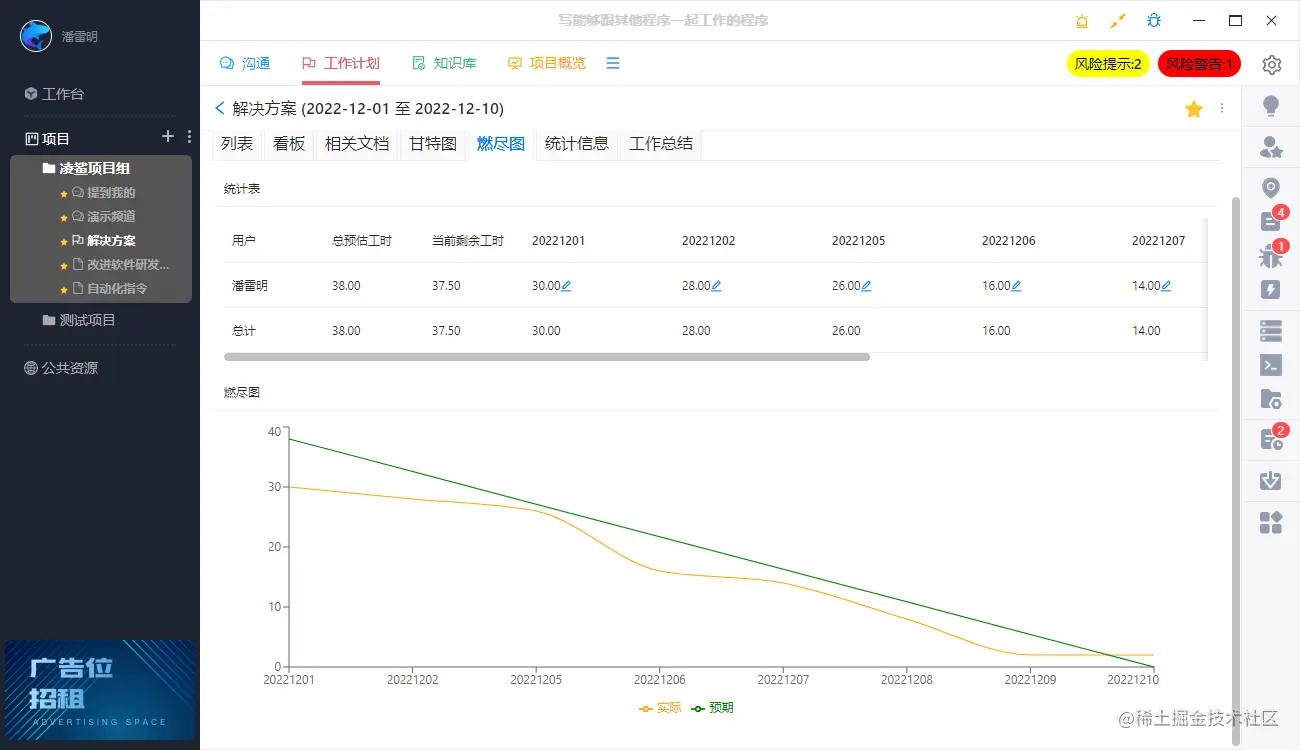Open the bug icon with badge 1
The height and width of the screenshot is (750, 1300).
(x=1271, y=256)
